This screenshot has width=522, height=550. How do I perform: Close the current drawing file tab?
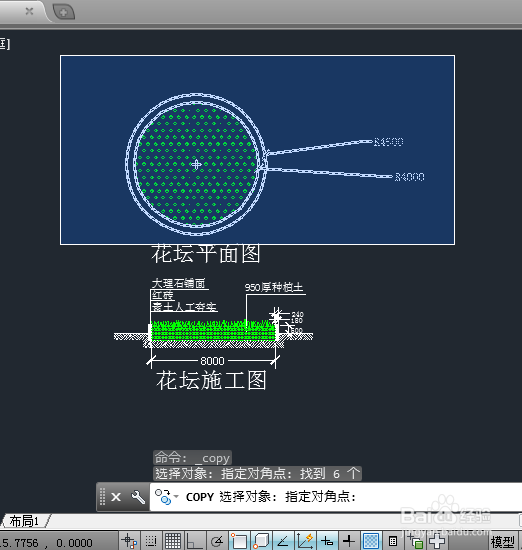tap(29, 11)
